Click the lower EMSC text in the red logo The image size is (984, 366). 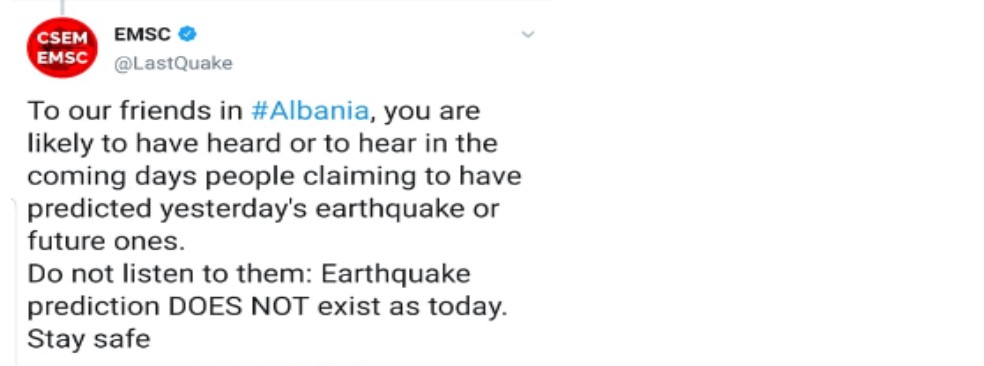62,55
